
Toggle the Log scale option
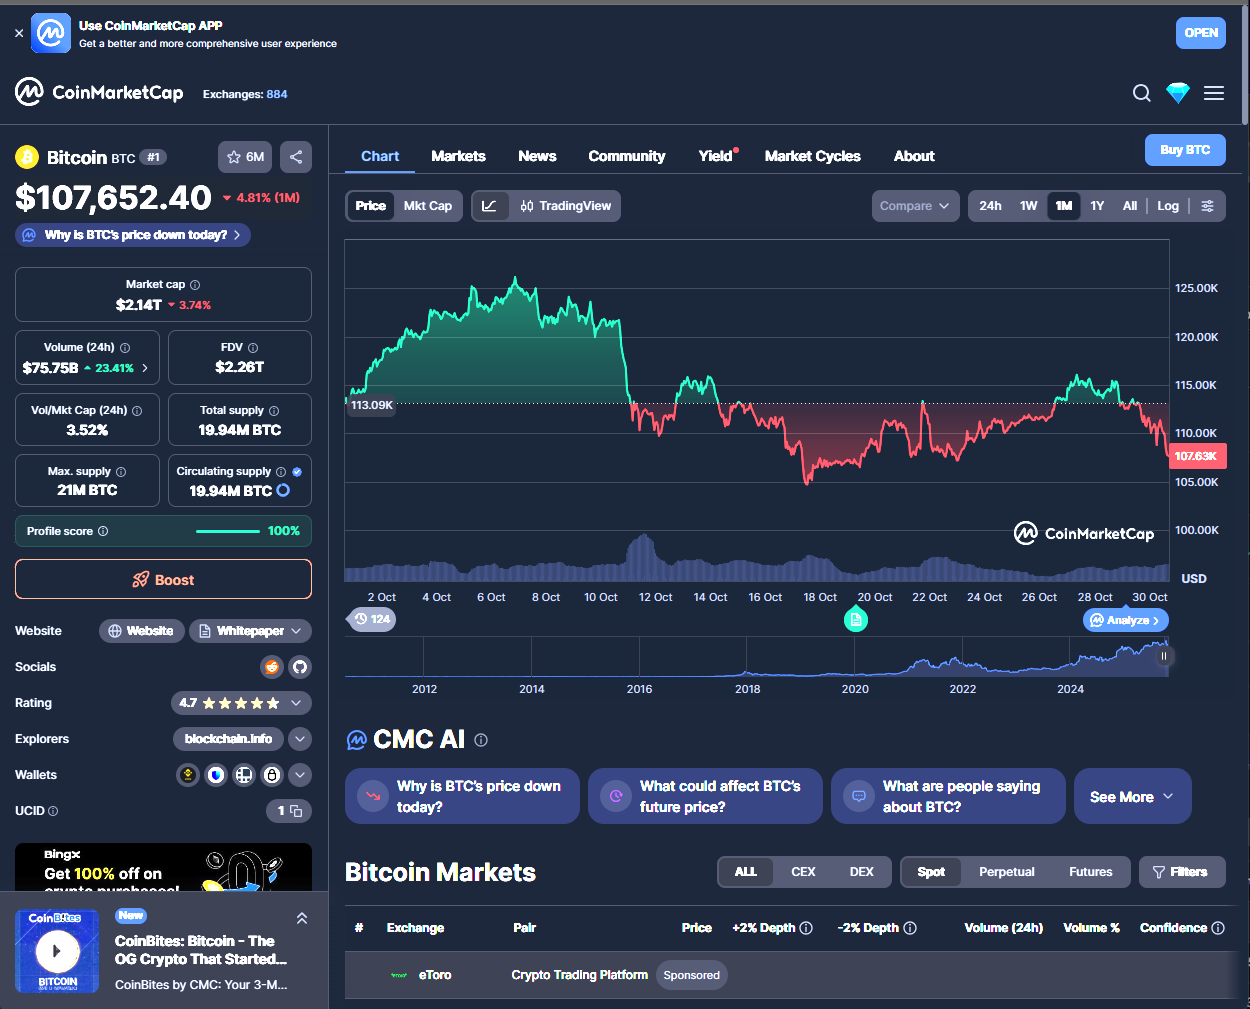(x=1167, y=206)
